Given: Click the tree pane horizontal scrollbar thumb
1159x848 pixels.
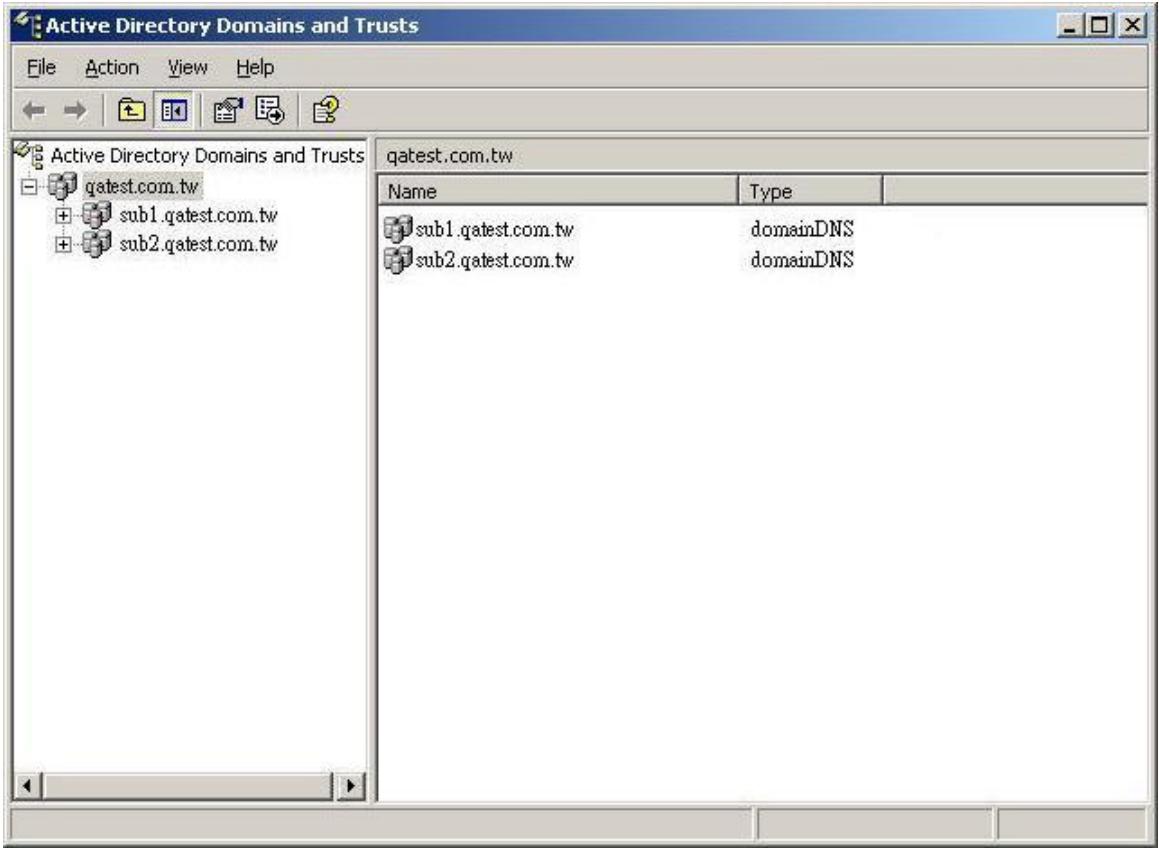Looking at the screenshot, I should [x=188, y=785].
